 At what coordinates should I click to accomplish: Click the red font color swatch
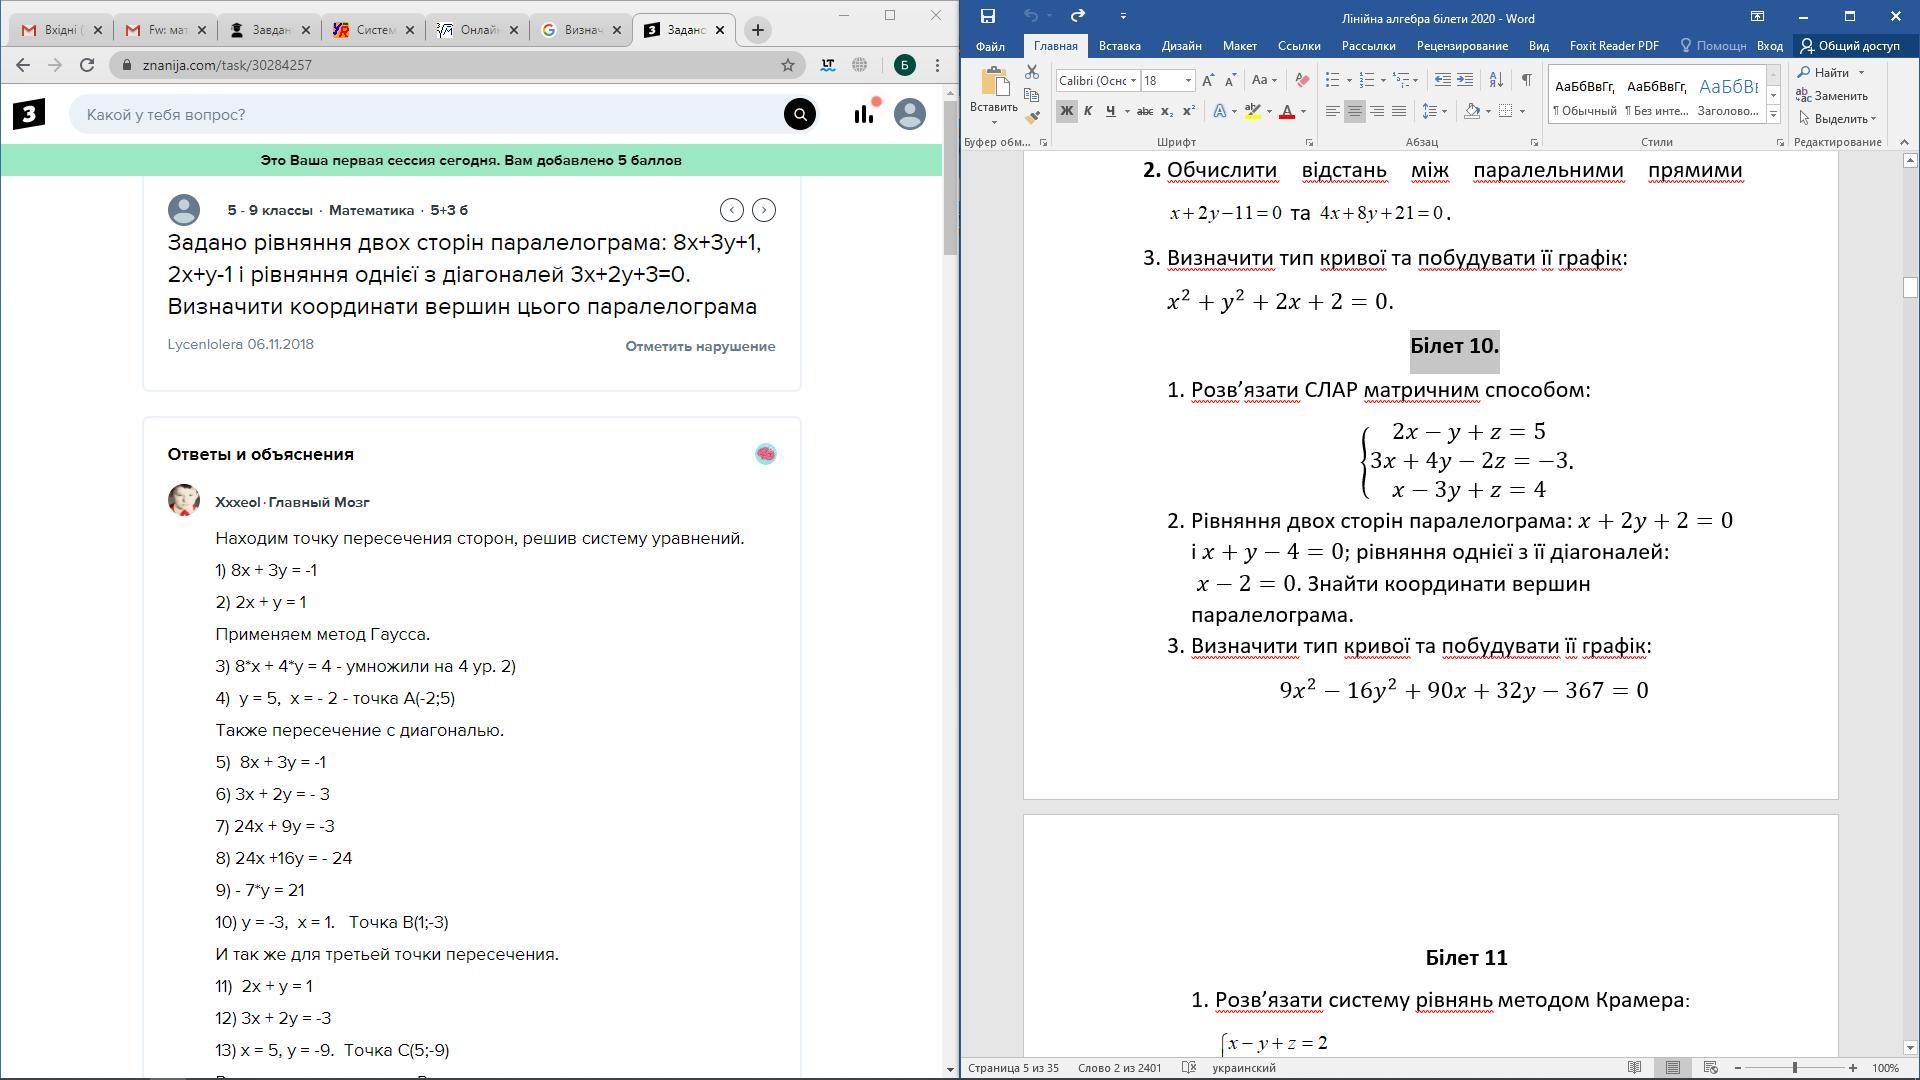pos(1287,112)
